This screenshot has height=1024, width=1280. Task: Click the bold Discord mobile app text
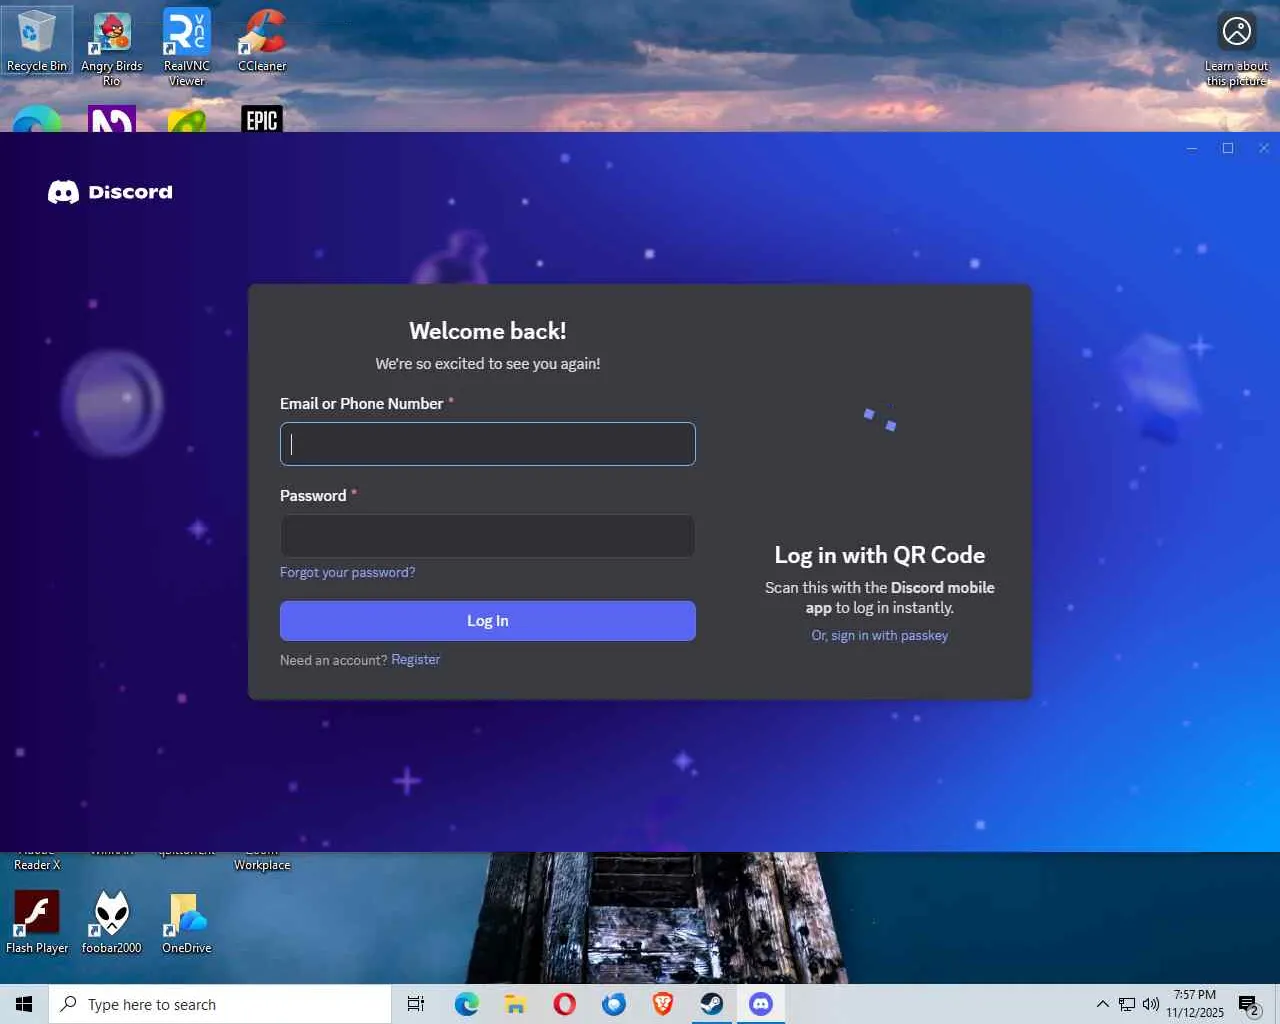coord(900,597)
